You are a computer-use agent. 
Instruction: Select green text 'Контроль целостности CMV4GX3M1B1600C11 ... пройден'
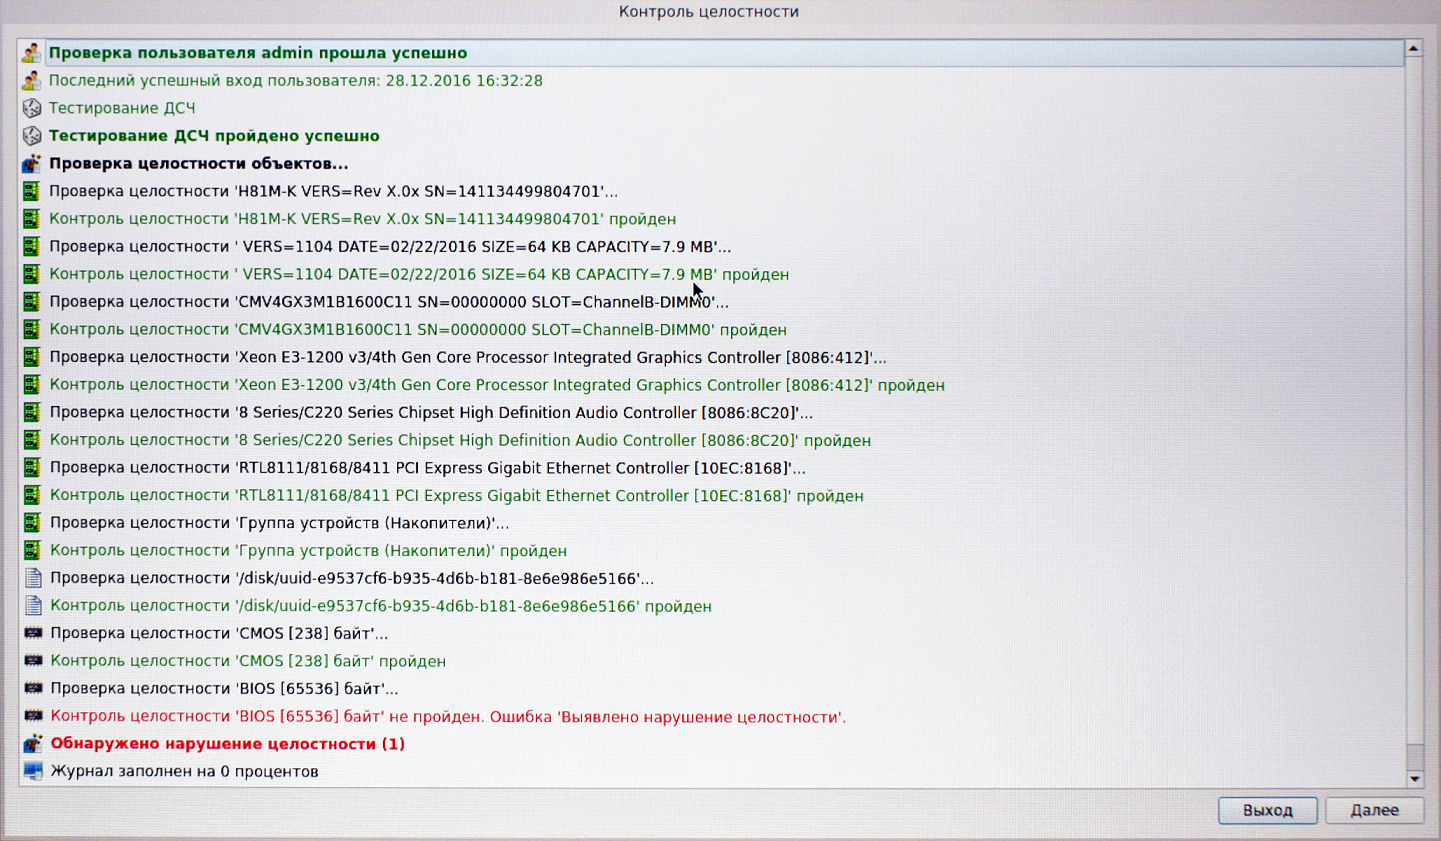(418, 330)
